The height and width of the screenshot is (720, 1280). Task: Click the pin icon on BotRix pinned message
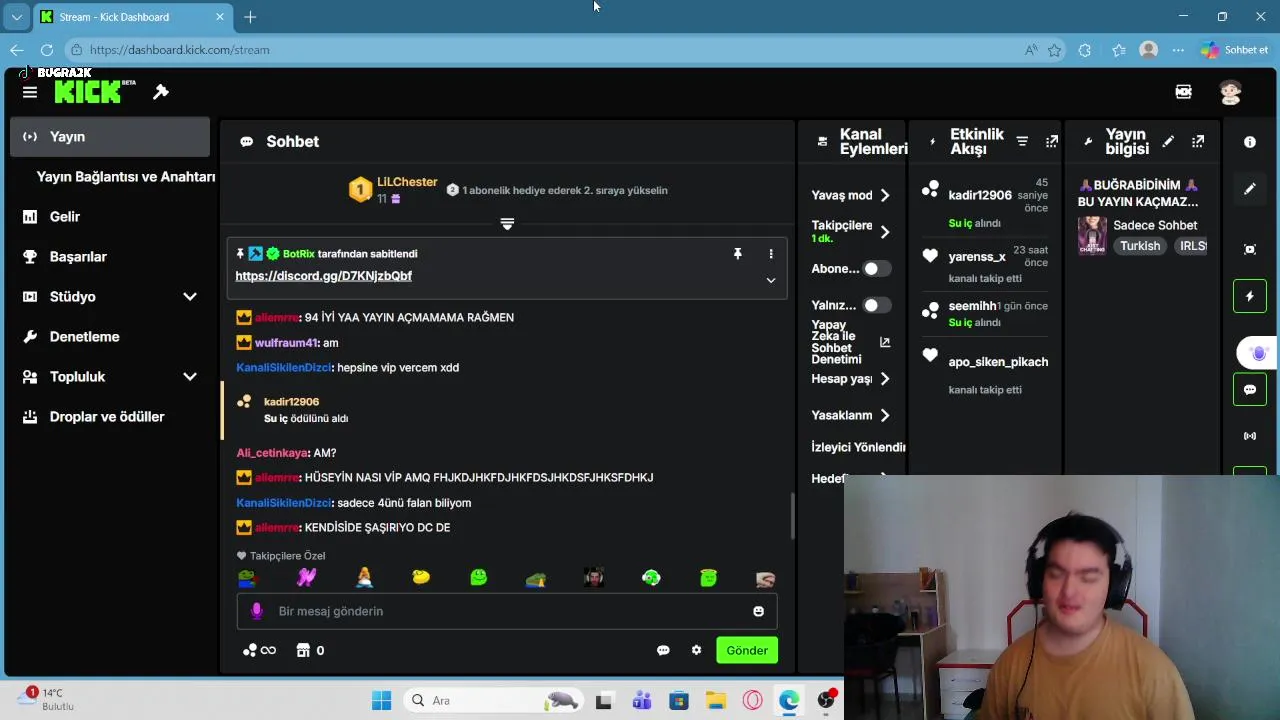point(738,254)
